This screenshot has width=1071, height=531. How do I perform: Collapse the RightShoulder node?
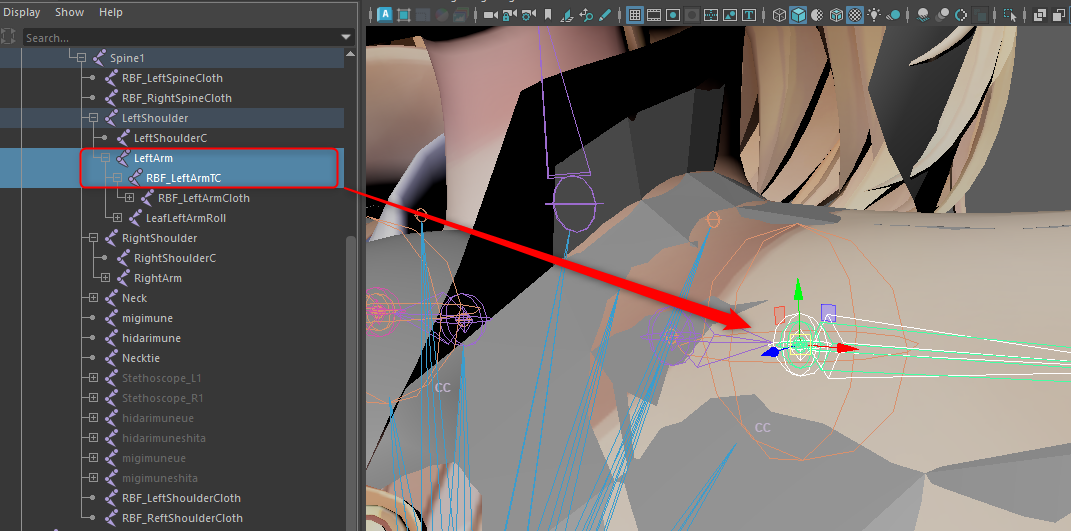click(94, 238)
